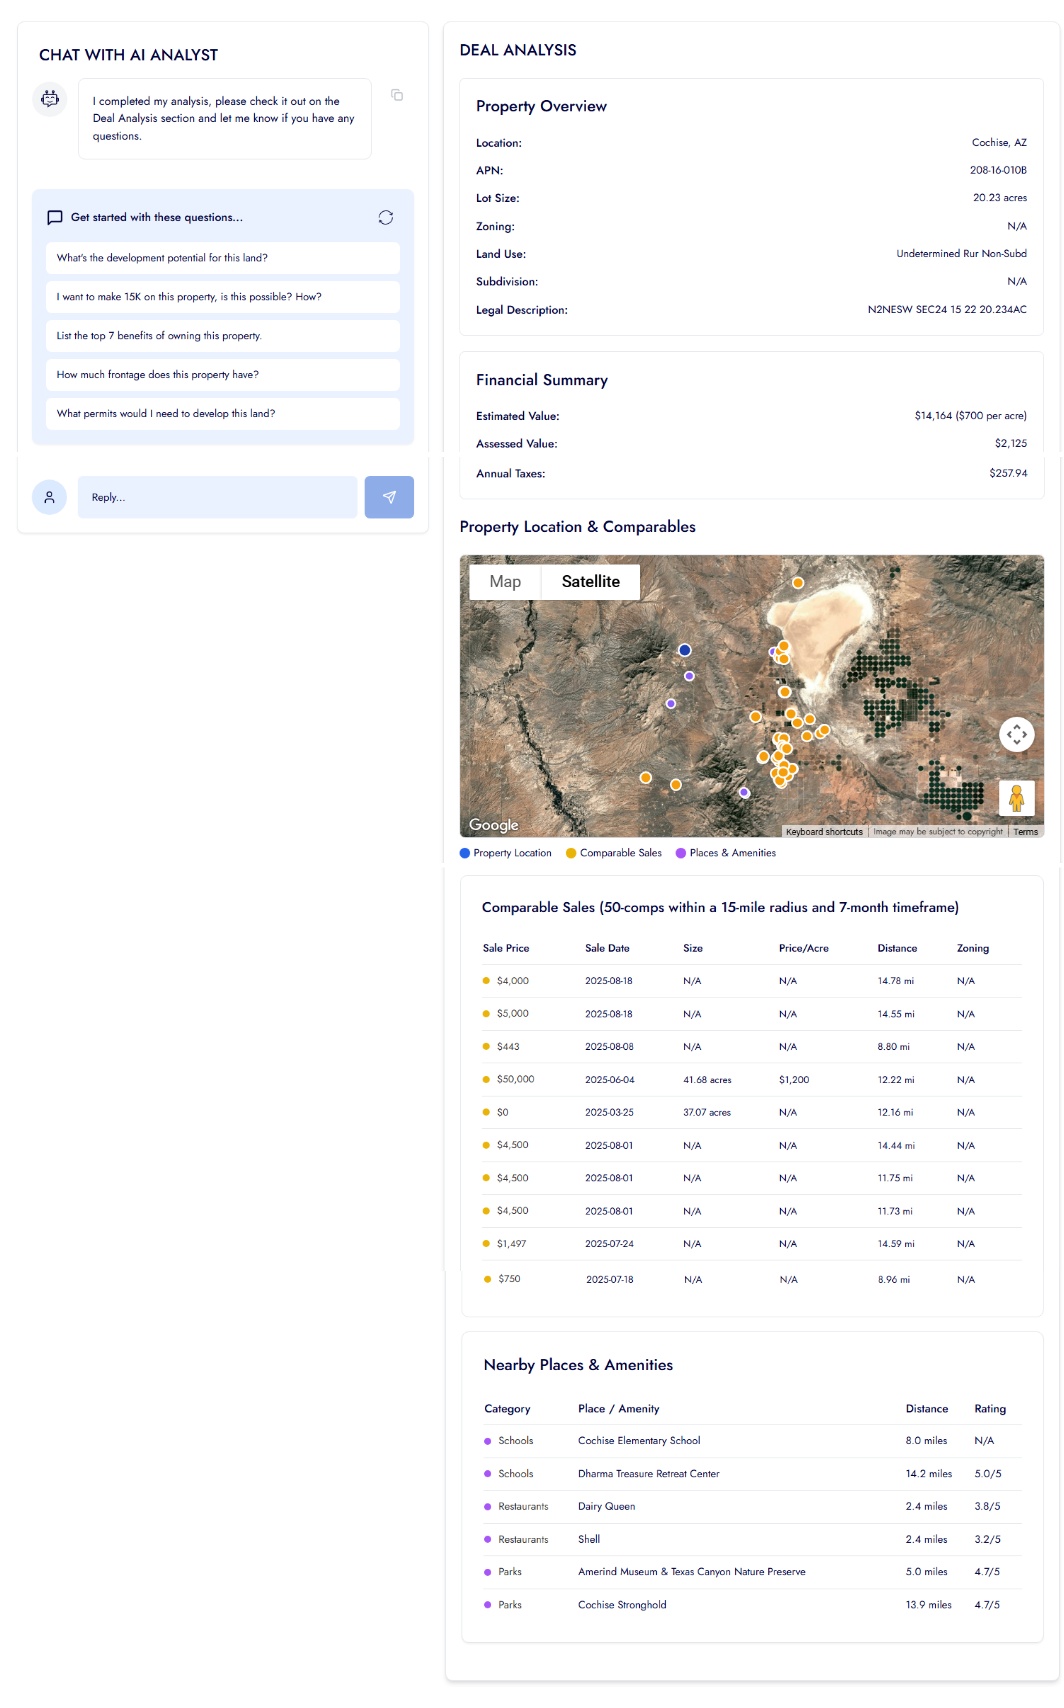The image size is (1064, 1708).
Task: Click the Land Use value Undetermined Rur Non-Subd
Action: pos(962,254)
